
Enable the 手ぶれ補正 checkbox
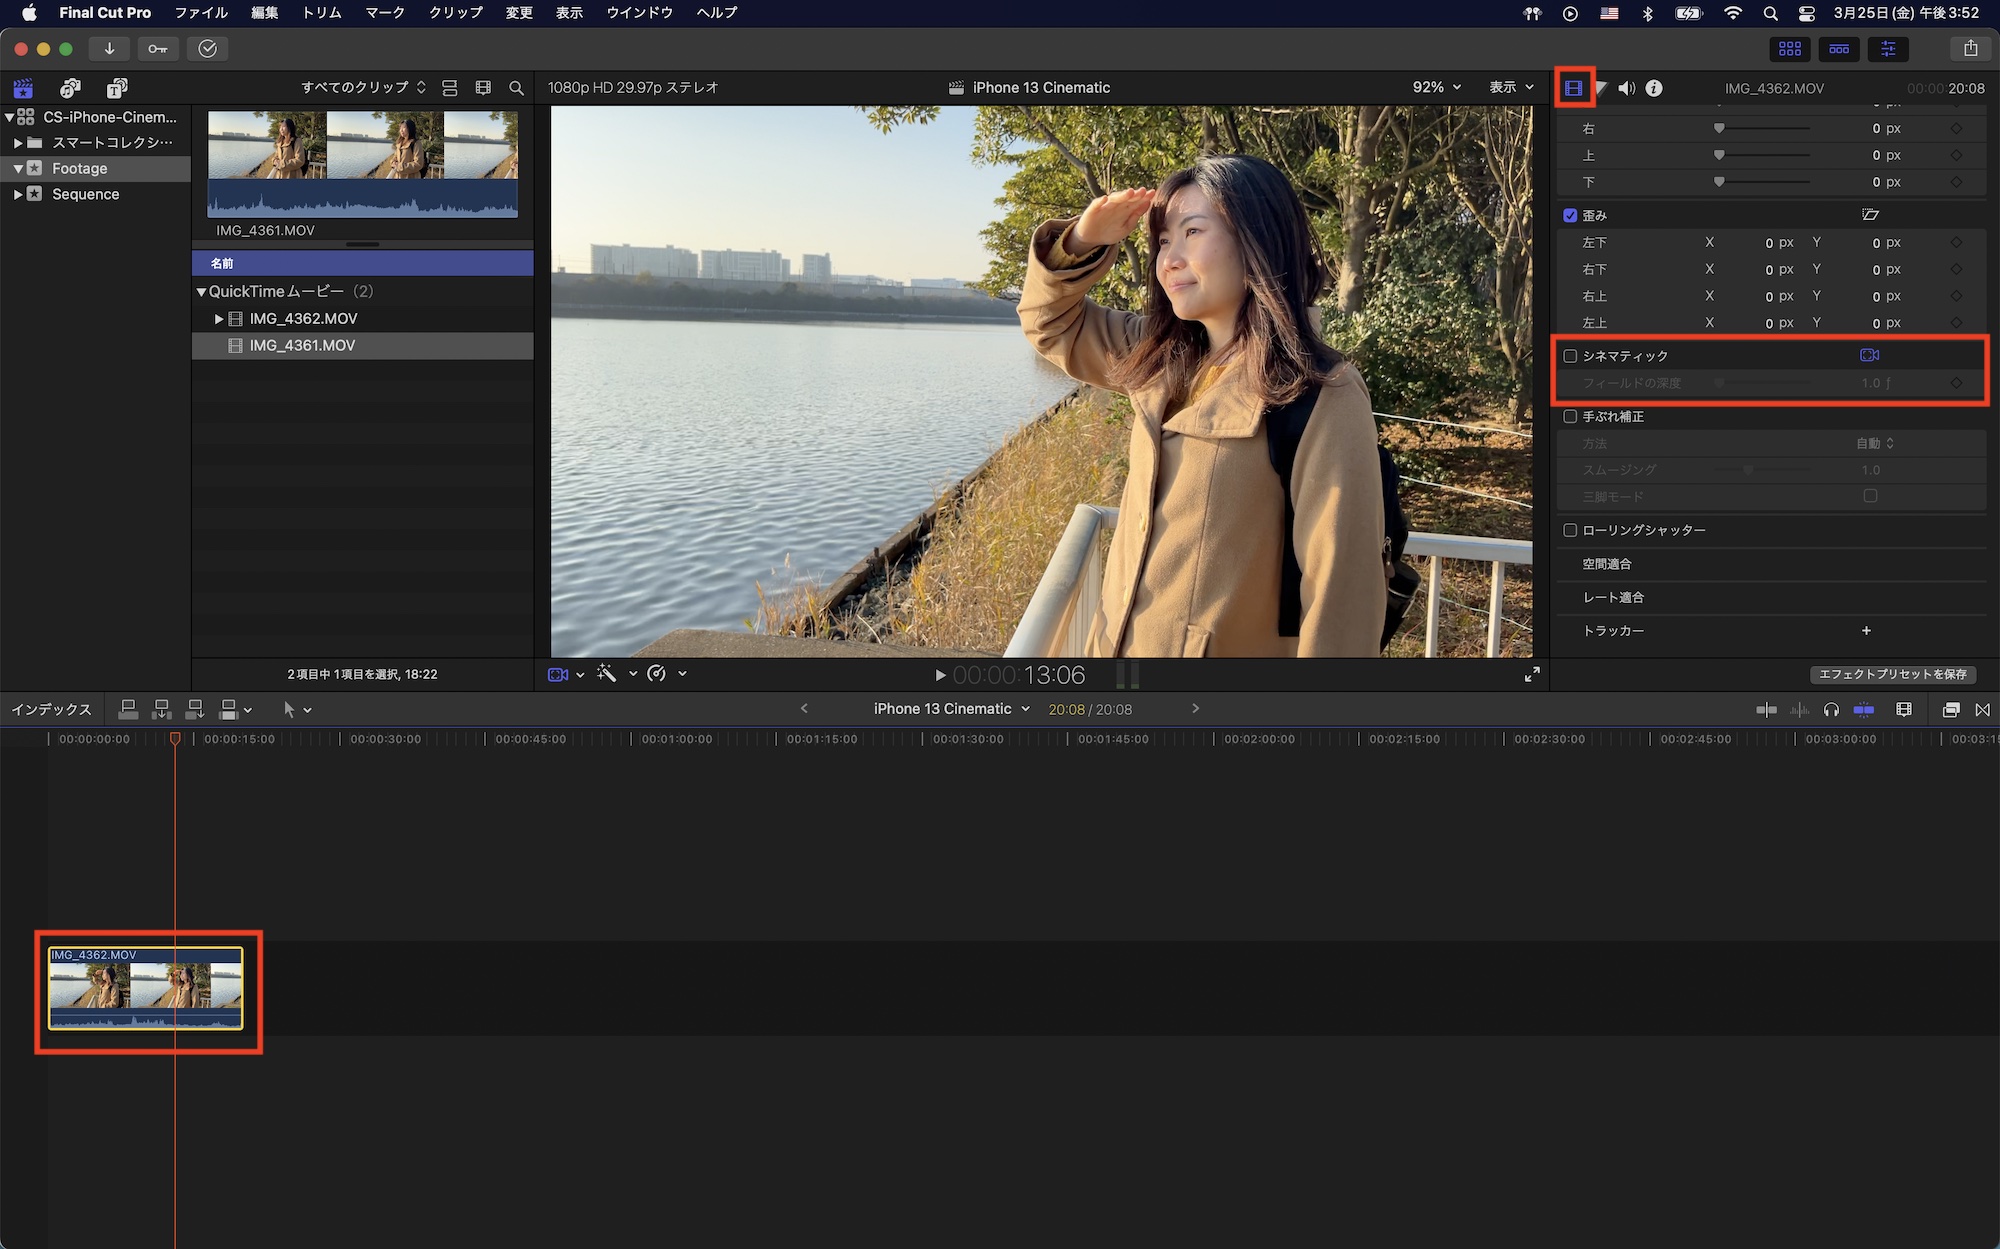(x=1570, y=416)
